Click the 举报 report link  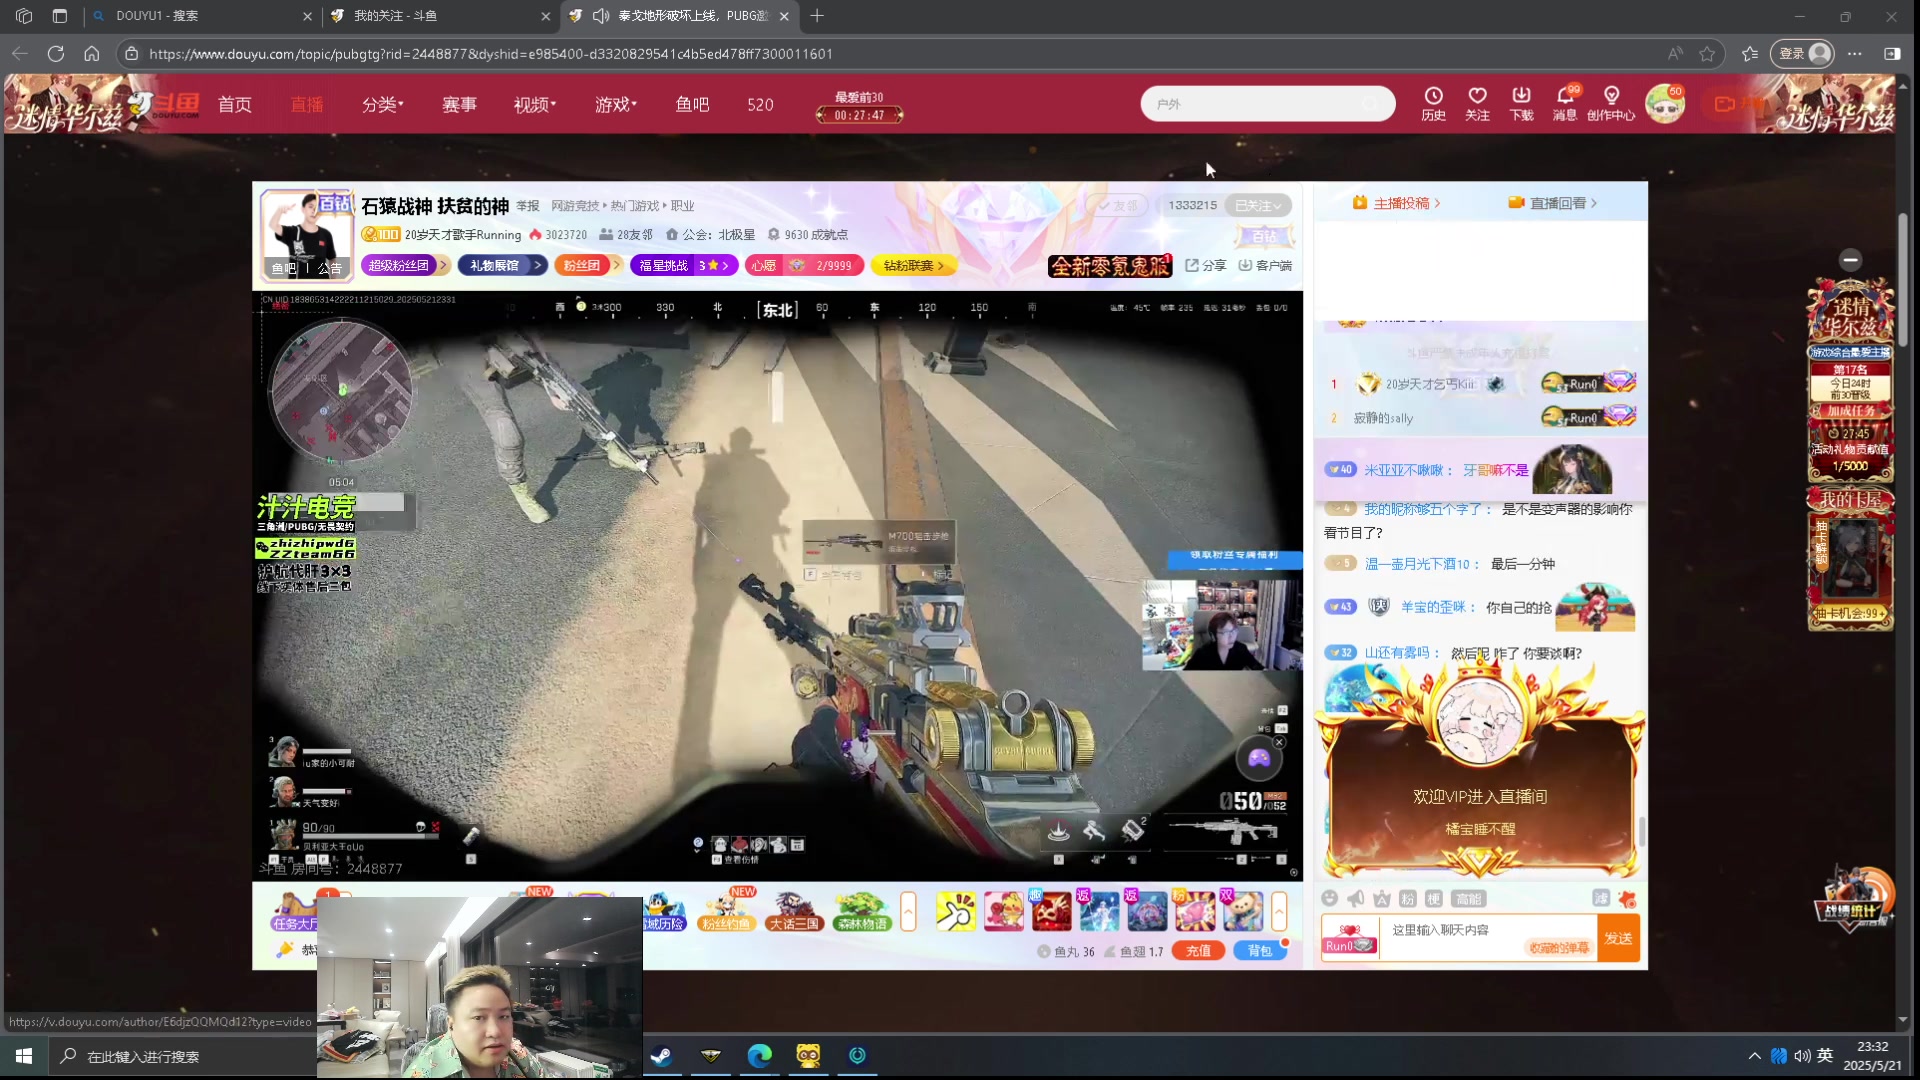click(x=528, y=206)
